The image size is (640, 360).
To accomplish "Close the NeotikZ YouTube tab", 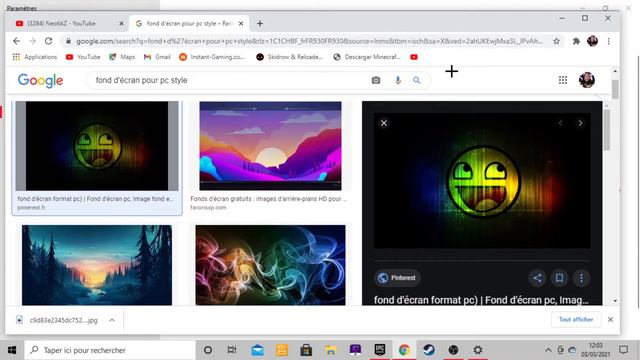I will (x=121, y=24).
